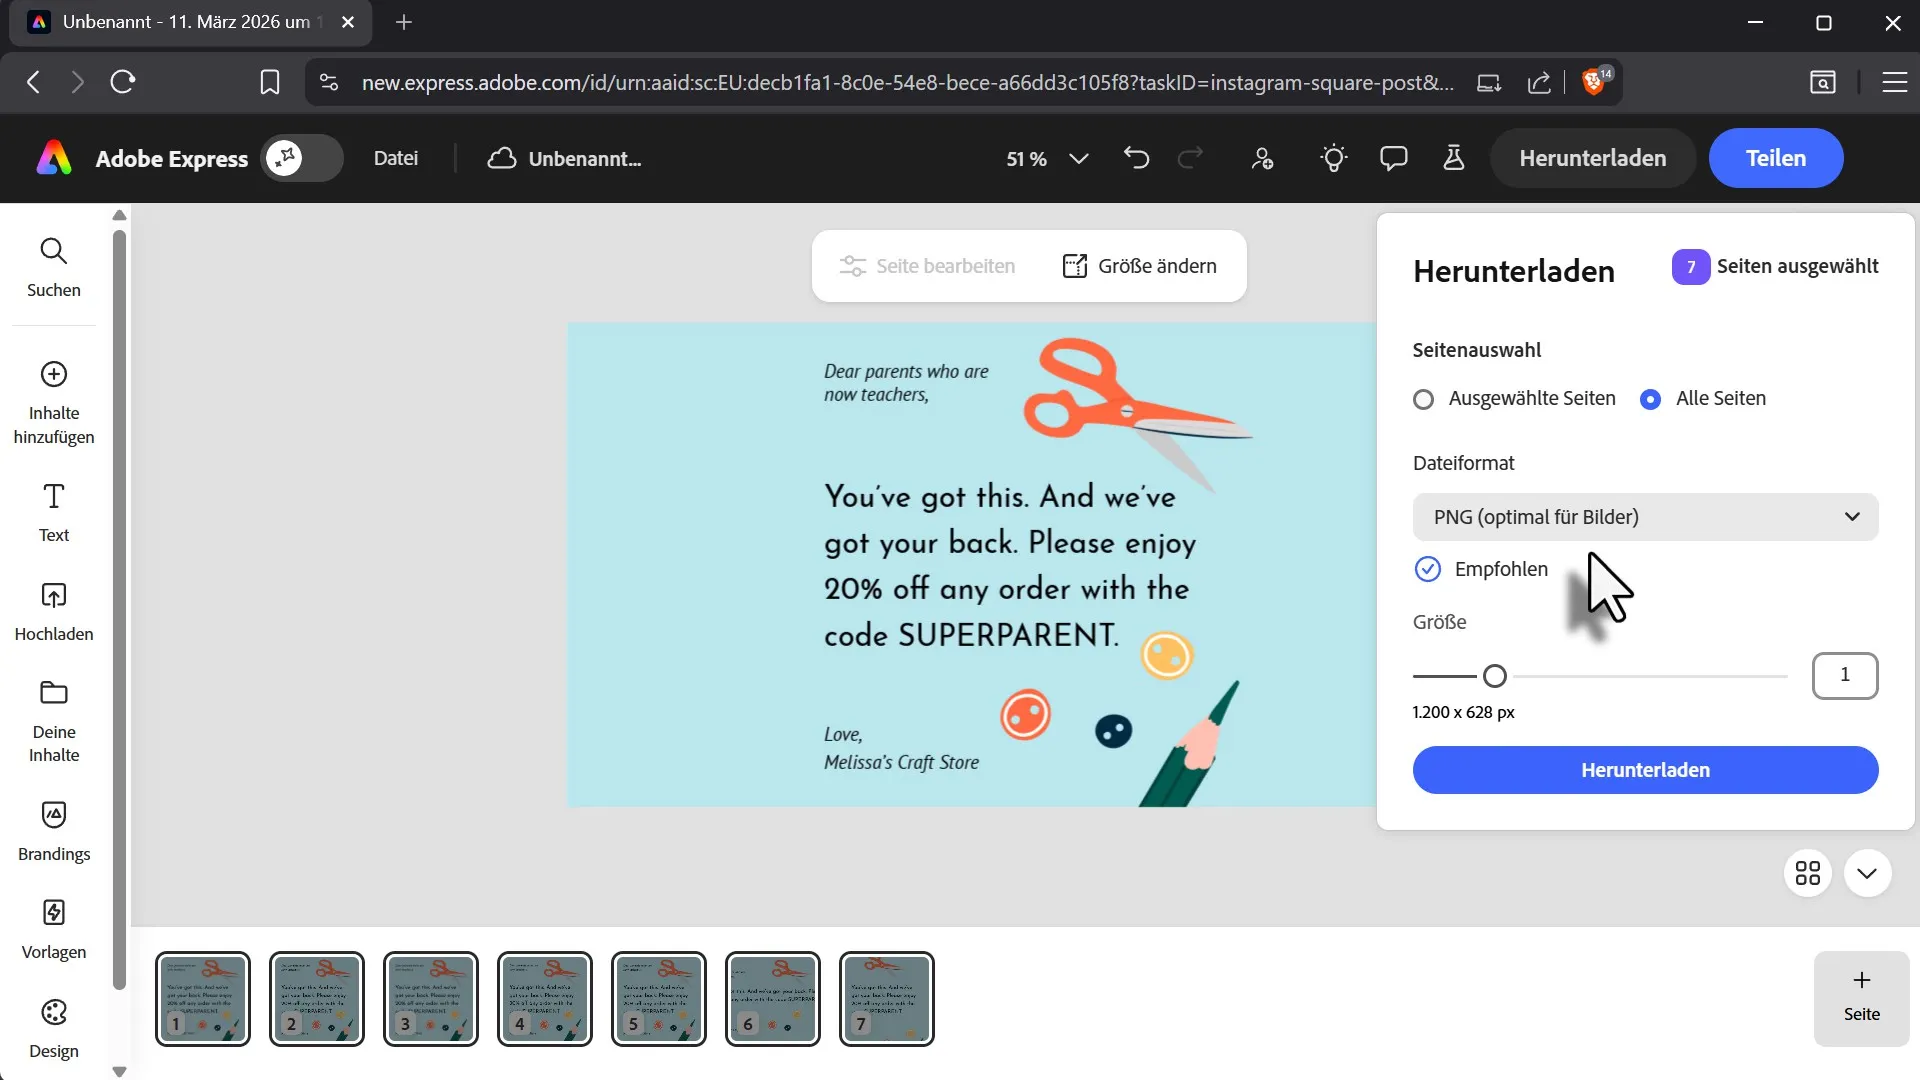Open the Datei menu
1920x1080 pixels.
[x=395, y=158]
